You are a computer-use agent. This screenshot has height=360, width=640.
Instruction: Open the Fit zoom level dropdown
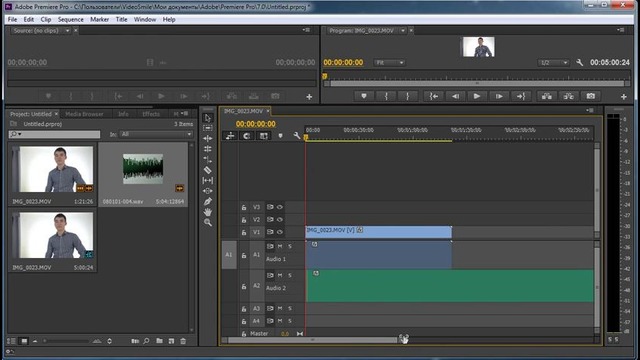[389, 62]
